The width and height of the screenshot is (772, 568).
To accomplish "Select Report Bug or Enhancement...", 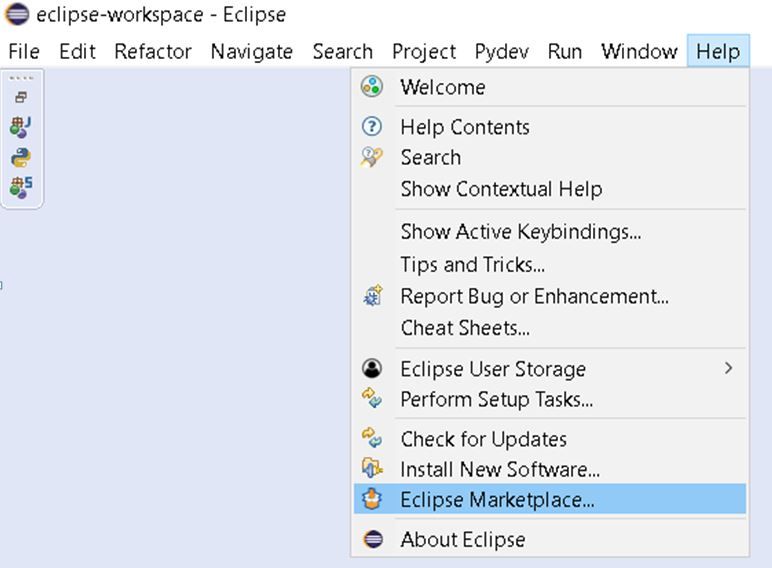I will coord(550,296).
